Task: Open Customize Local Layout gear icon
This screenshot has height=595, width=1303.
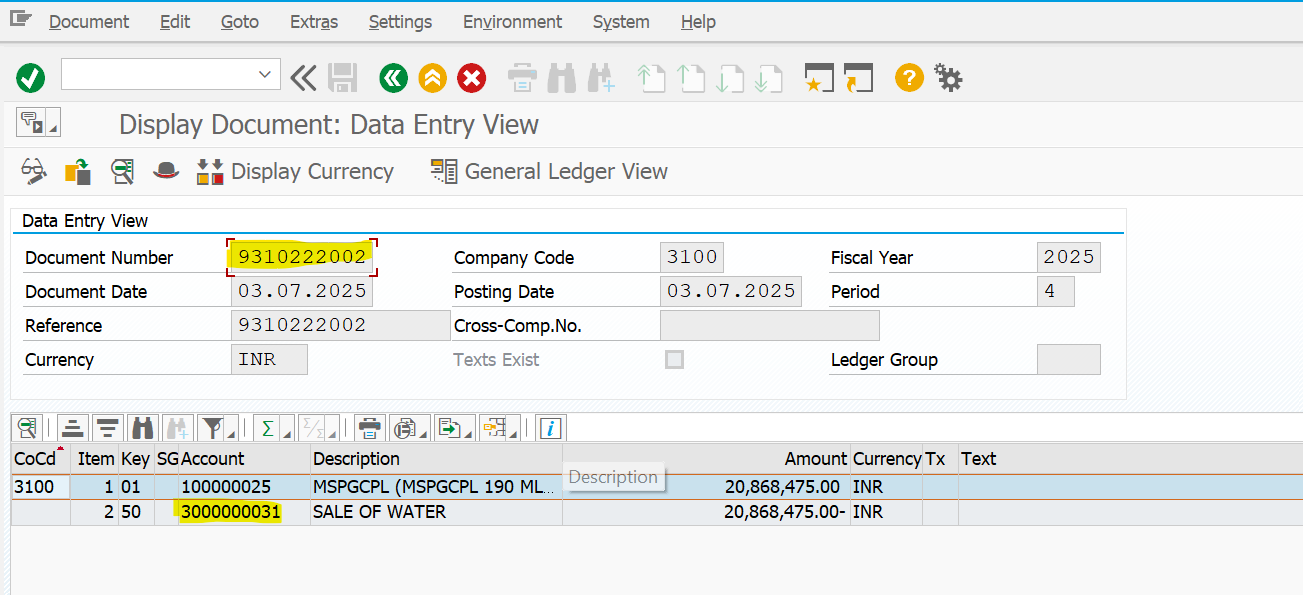Action: coord(947,77)
